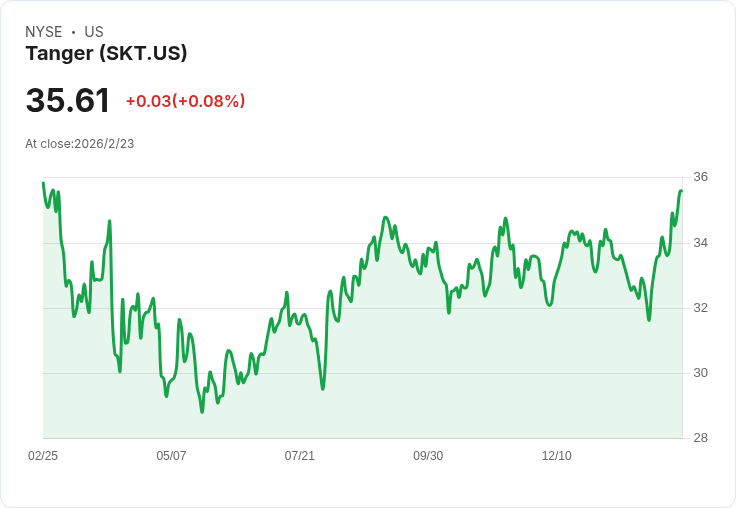Viewport: 736px width, 508px height.
Task: Click the 07/21 x-axis date label
Action: coord(299,455)
